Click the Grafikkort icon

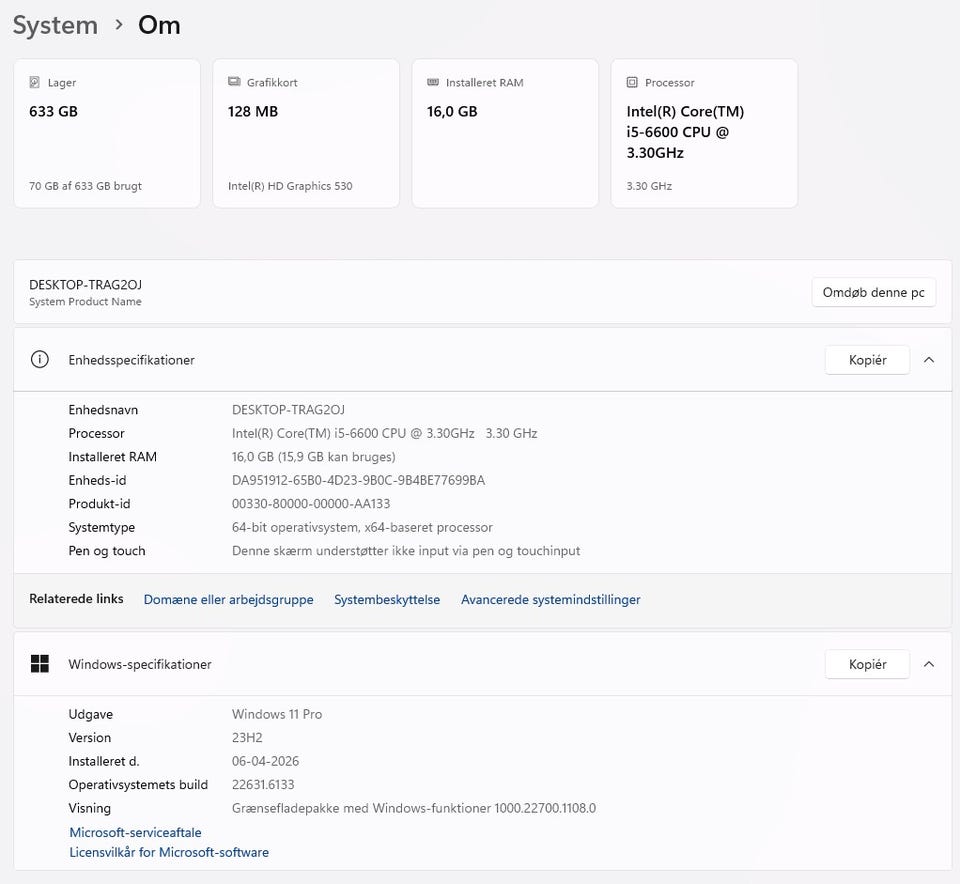coord(234,83)
